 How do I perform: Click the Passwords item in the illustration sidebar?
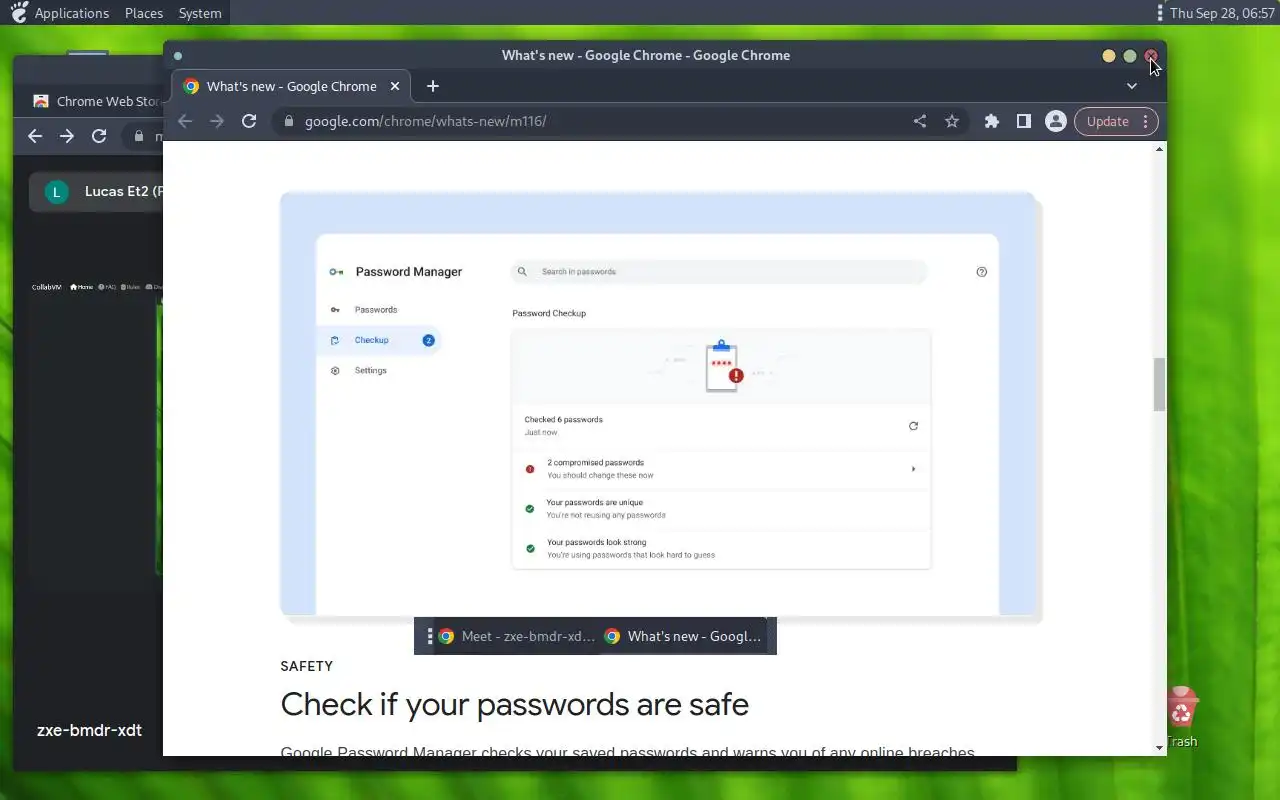pyautogui.click(x=375, y=310)
